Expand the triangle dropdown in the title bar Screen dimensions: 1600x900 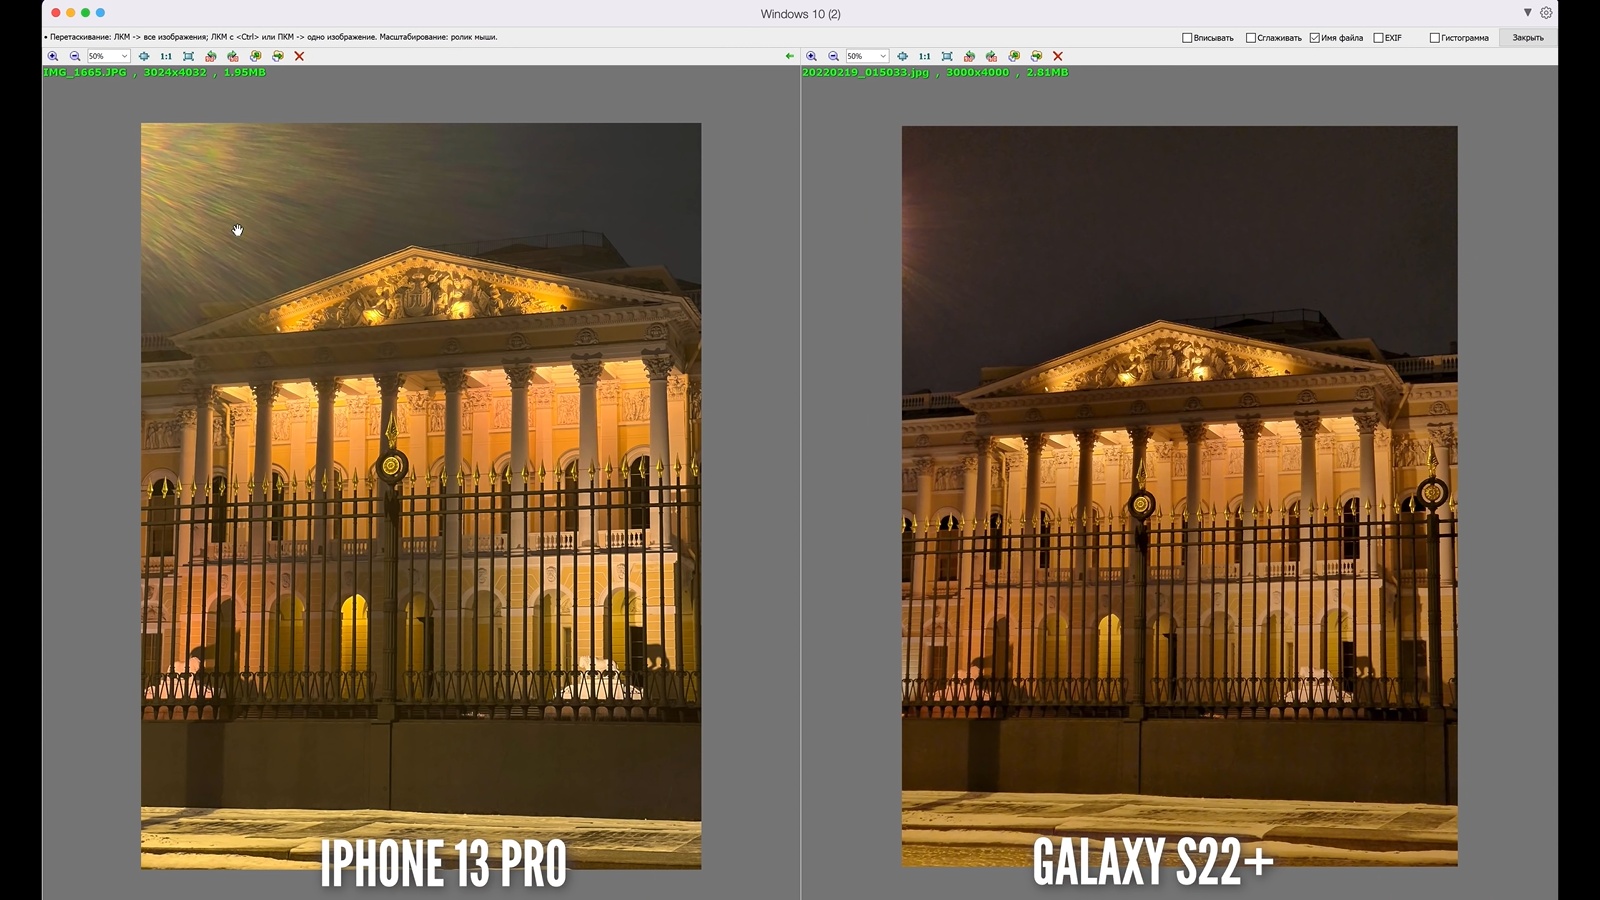1528,13
